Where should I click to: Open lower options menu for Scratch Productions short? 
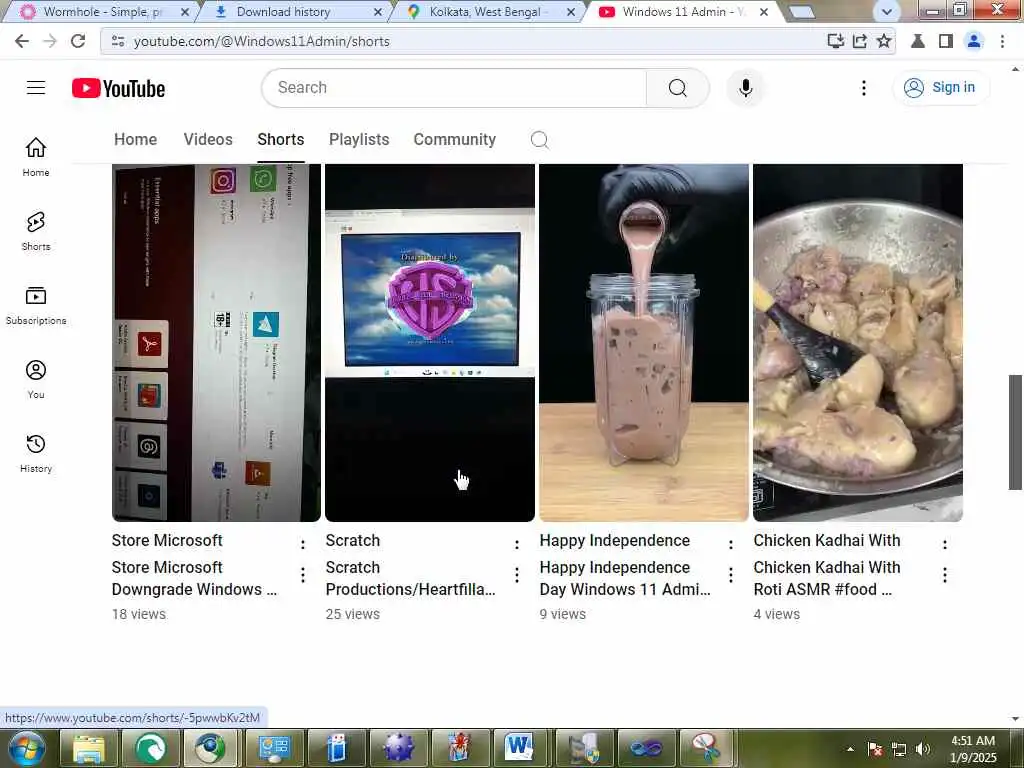pos(517,575)
